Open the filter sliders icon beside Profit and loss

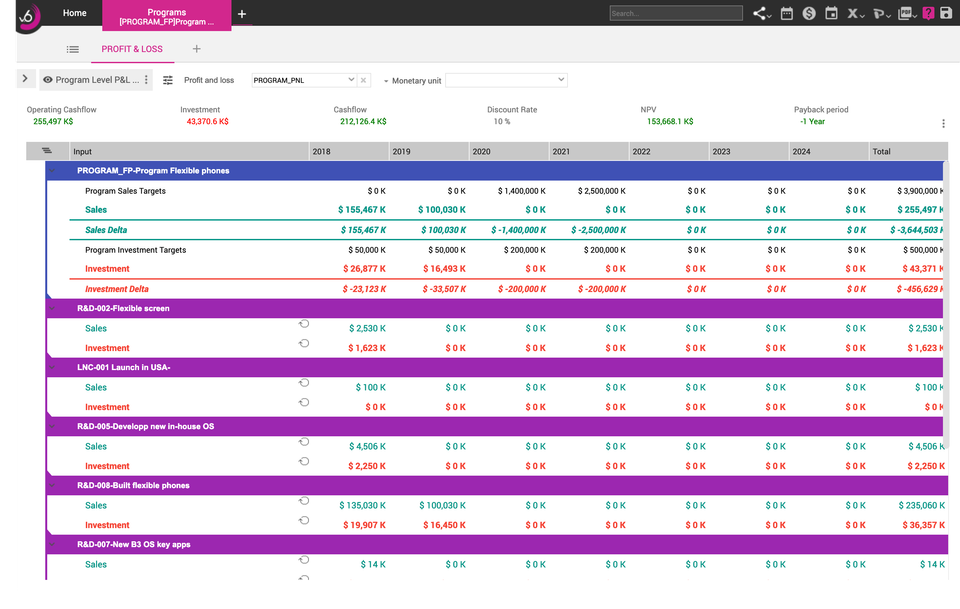coord(168,79)
